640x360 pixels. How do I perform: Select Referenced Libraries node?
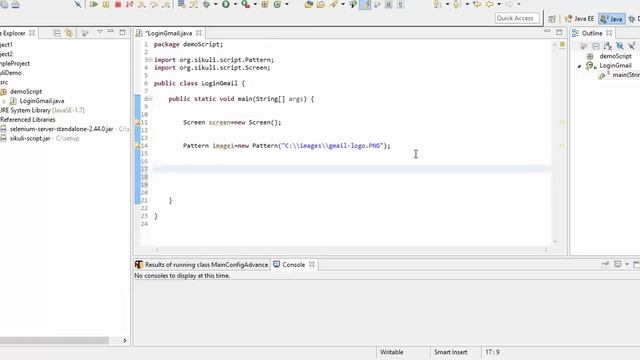click(27, 120)
